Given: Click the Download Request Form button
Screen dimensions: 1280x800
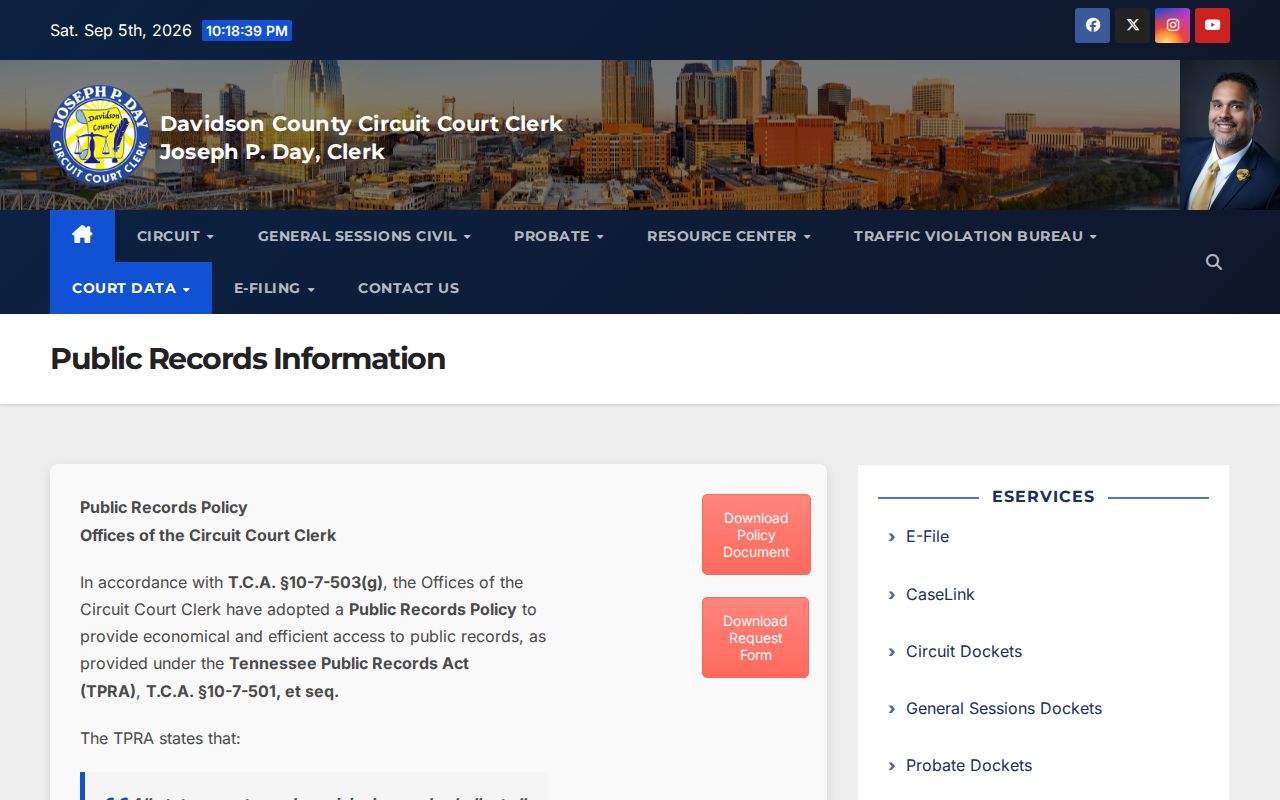Looking at the screenshot, I should point(755,638).
